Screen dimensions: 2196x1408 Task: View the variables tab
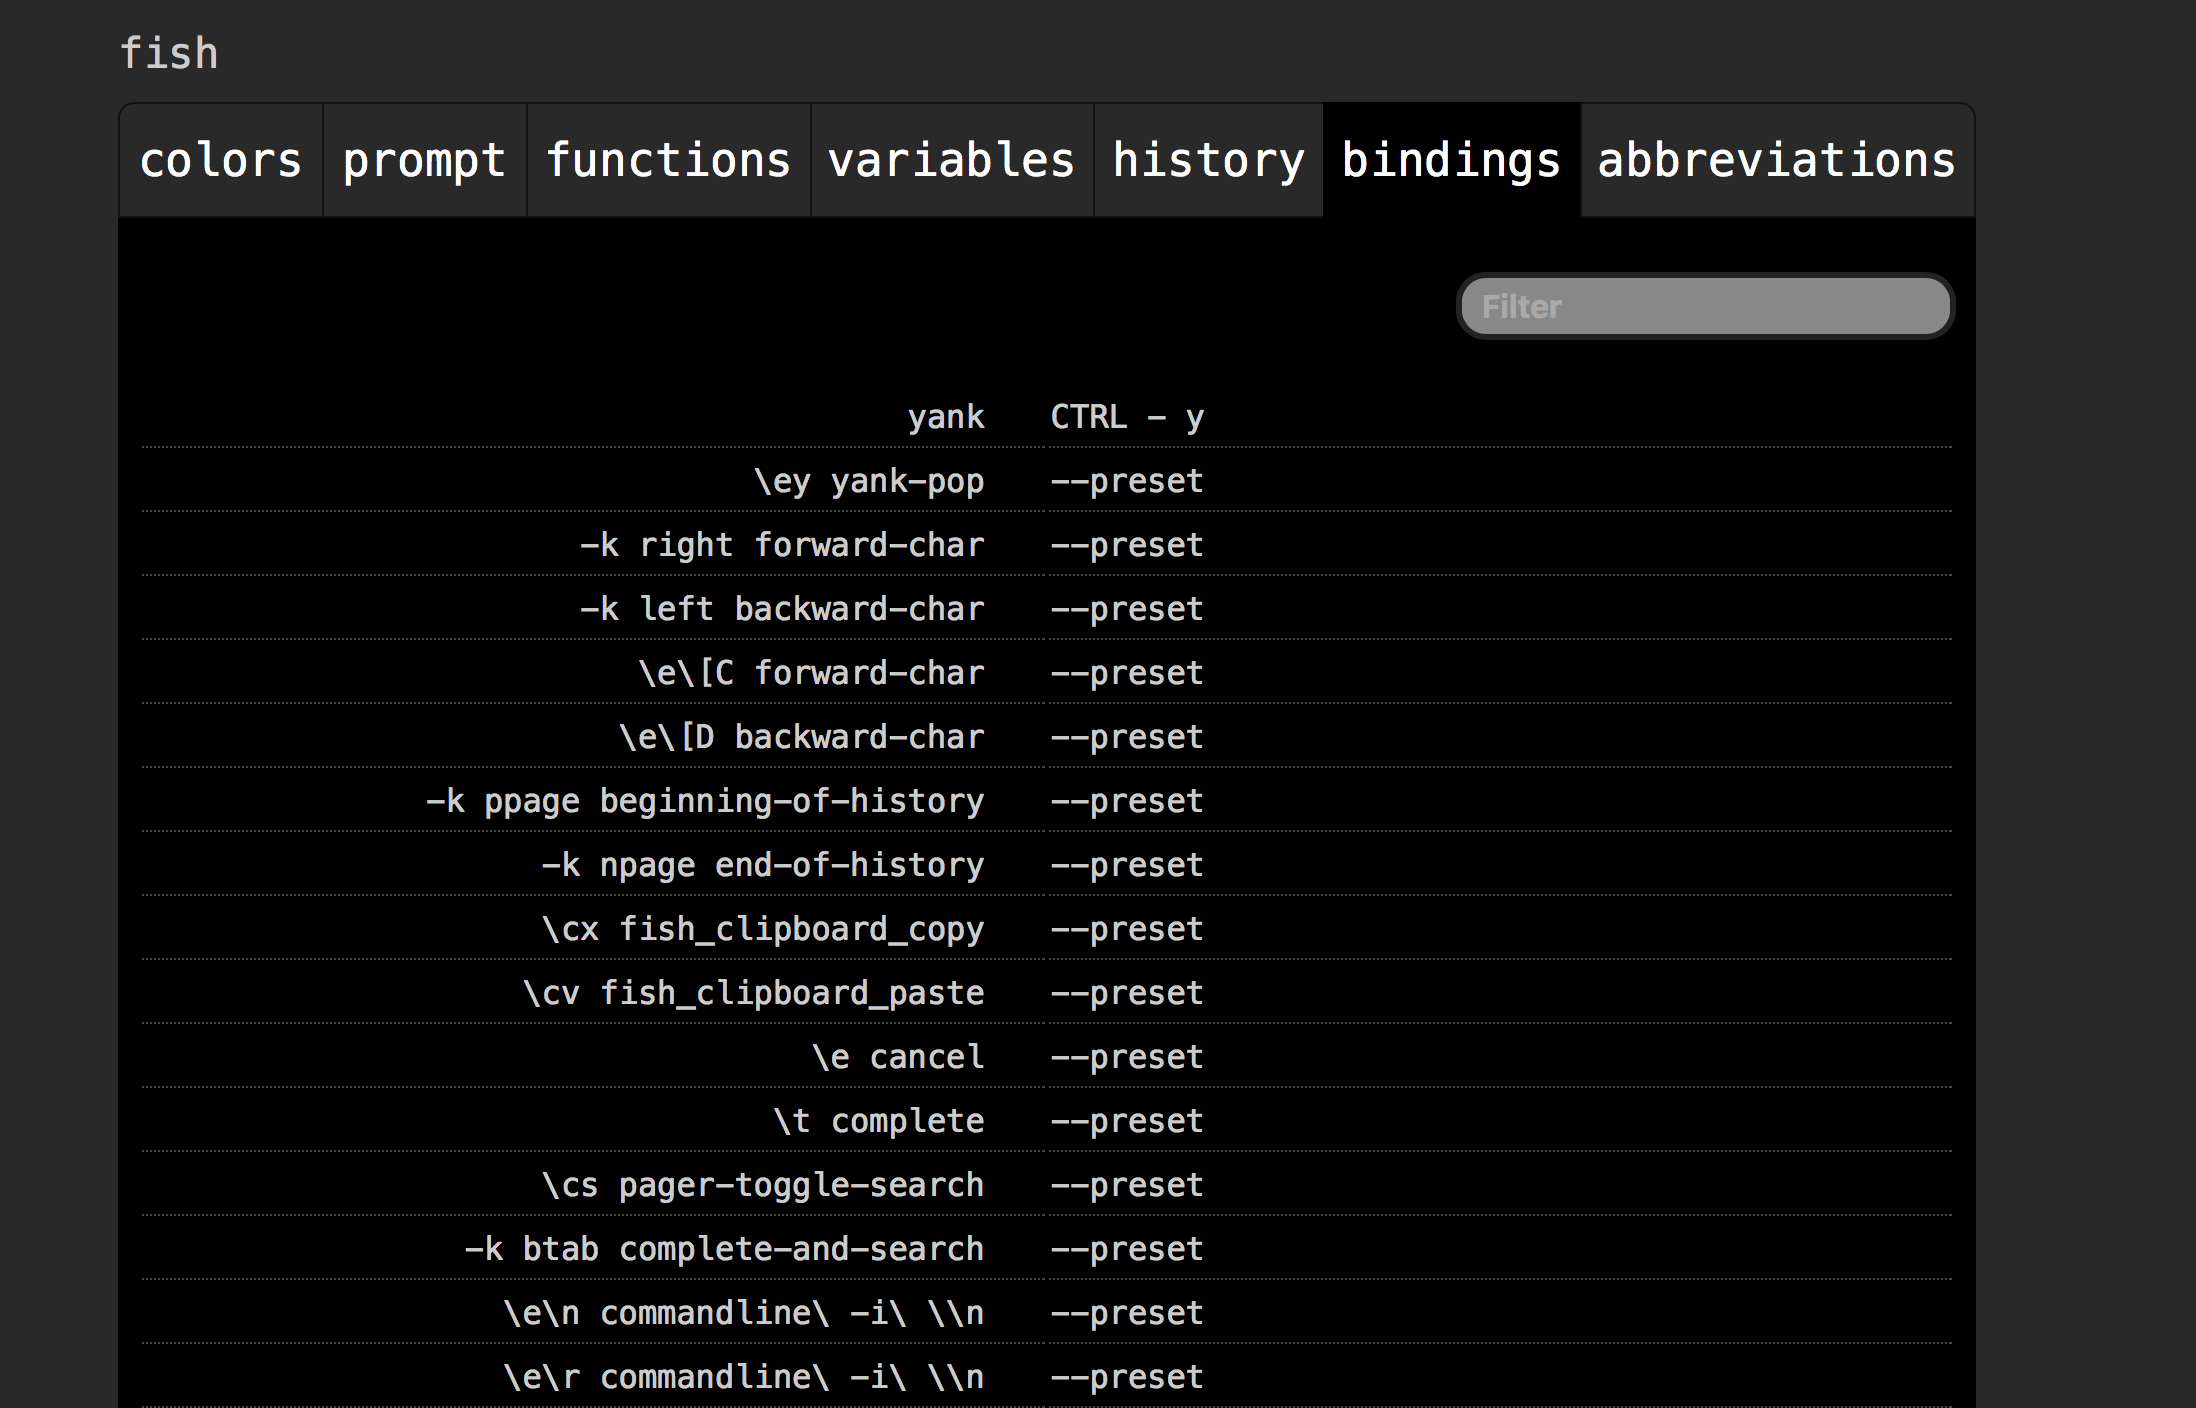(951, 160)
